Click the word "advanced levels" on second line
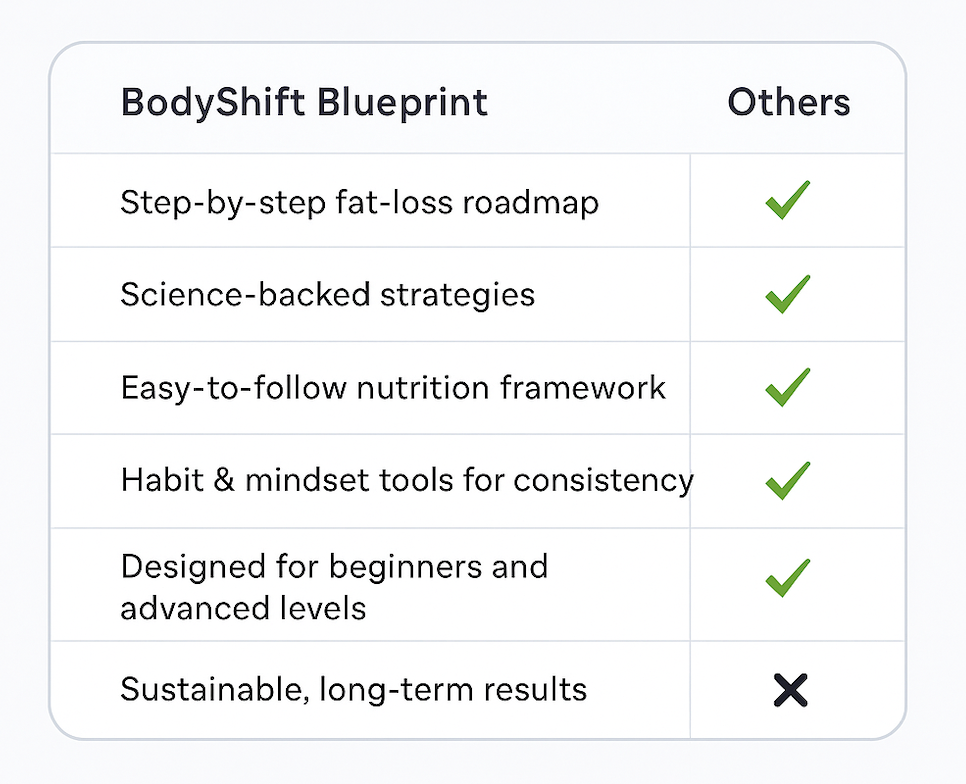This screenshot has width=966, height=784. pyautogui.click(x=243, y=608)
